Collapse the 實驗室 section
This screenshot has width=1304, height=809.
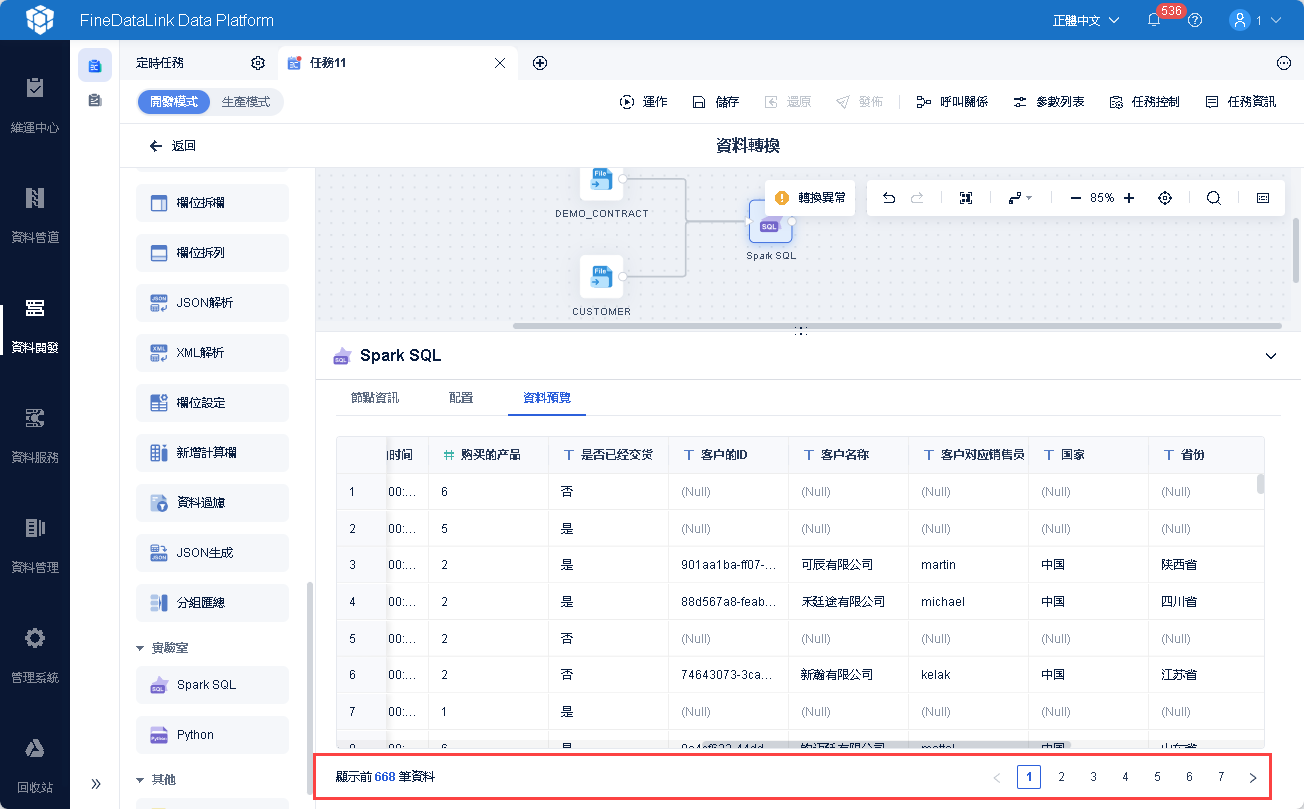(140, 648)
